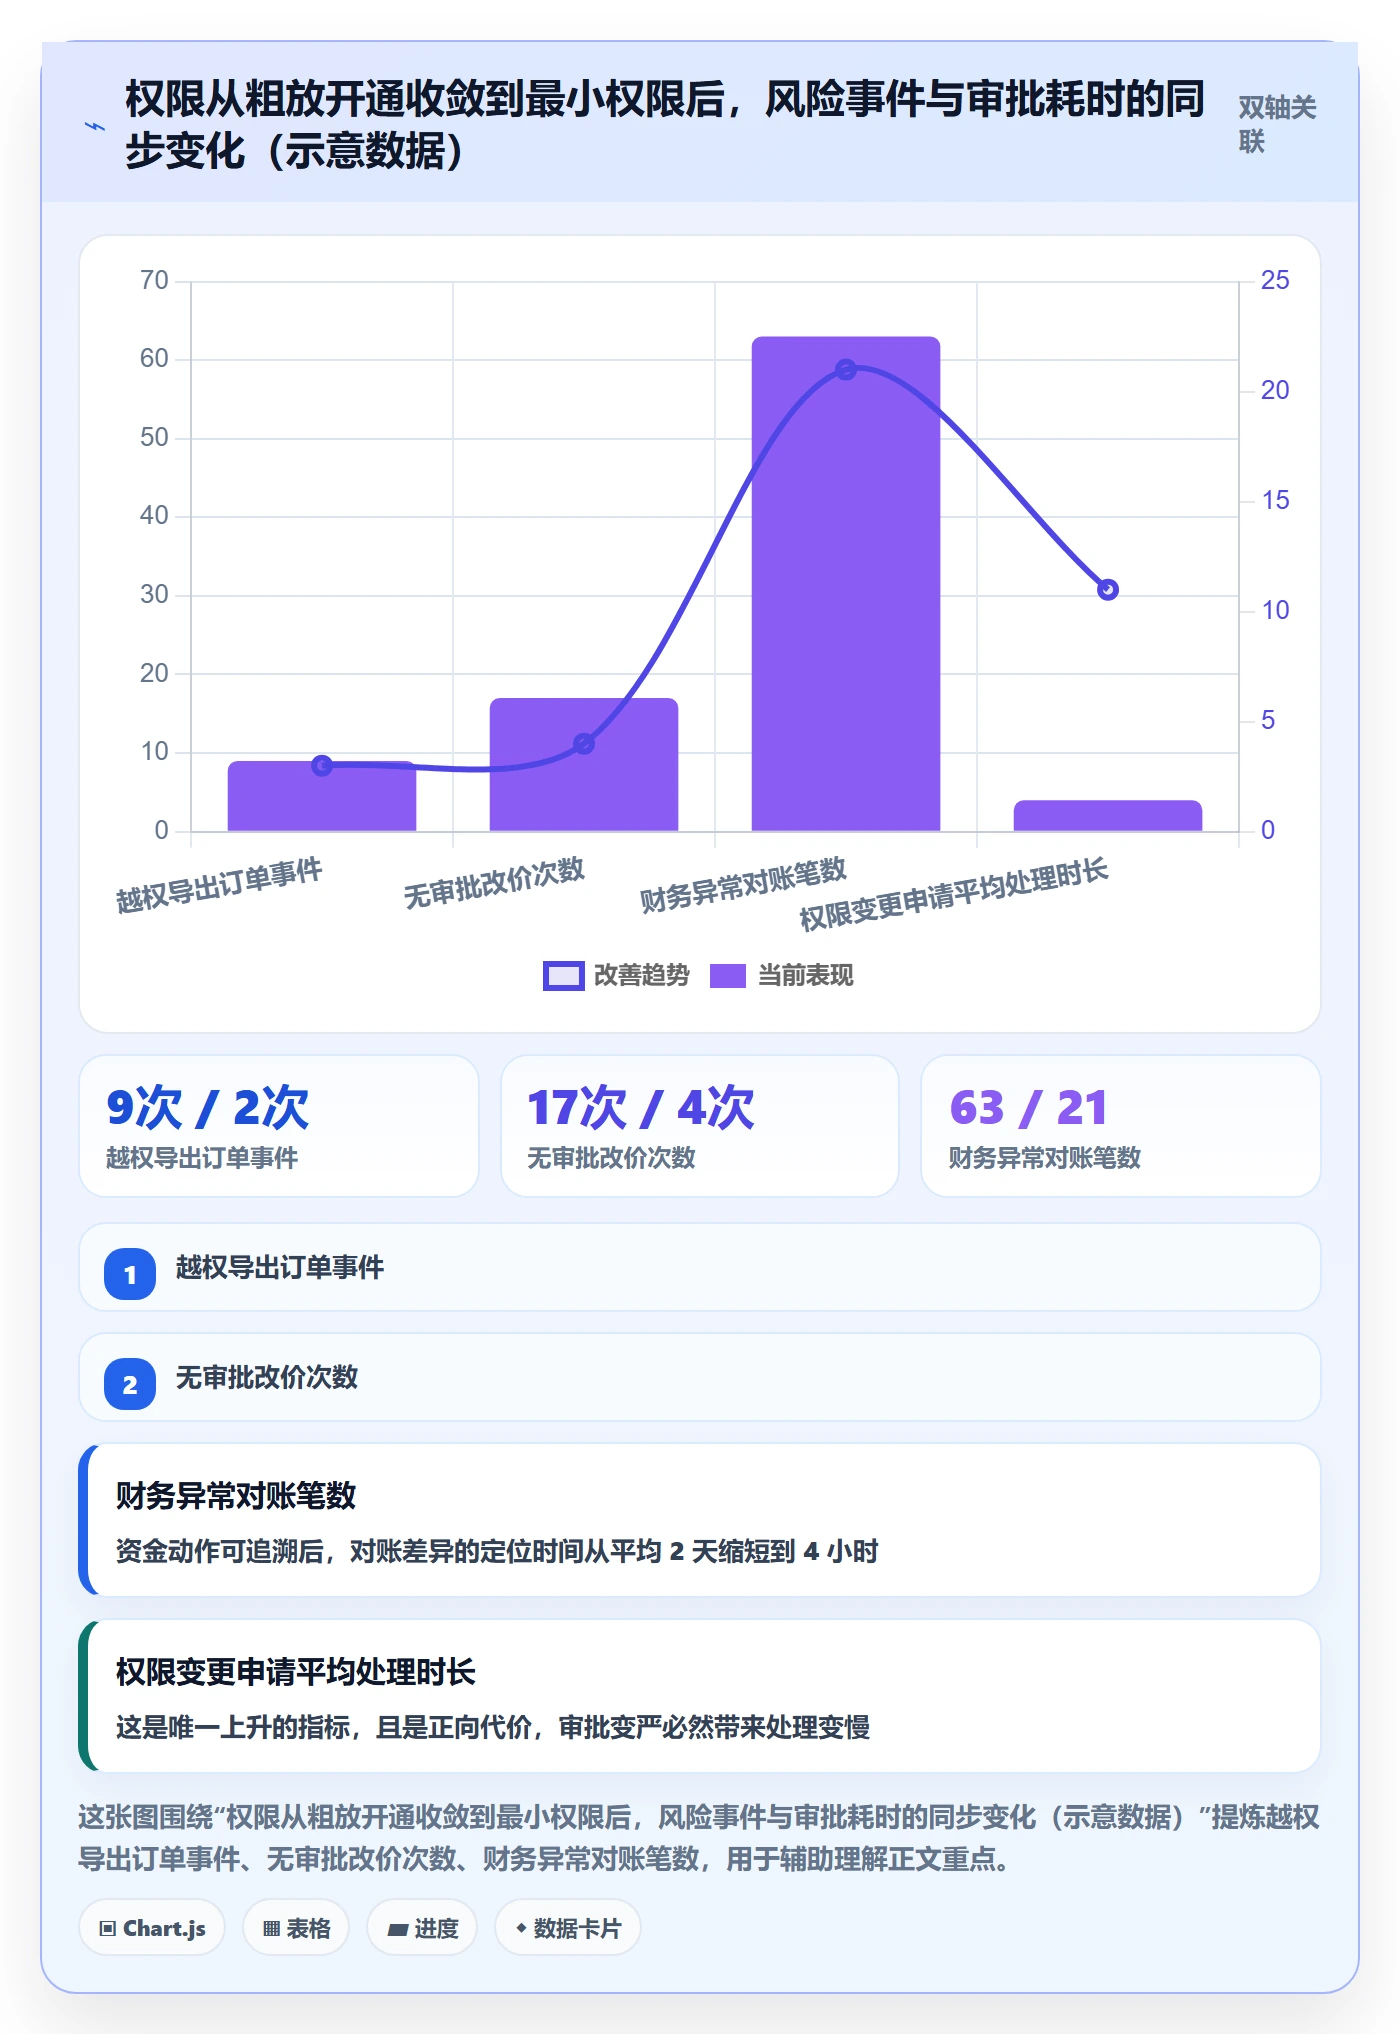Click the line point above the 权限变更申请平均处理时长 bar
The height and width of the screenshot is (2034, 1400).
point(1108,590)
